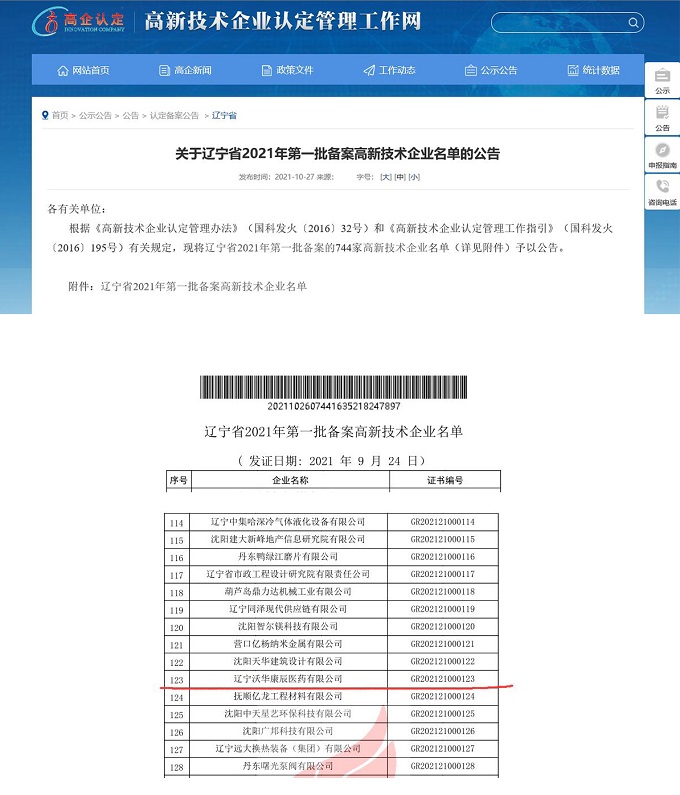Select row 沈阳智尔镁科技有限公司
This screenshot has height=795, width=680.
(x=332, y=627)
